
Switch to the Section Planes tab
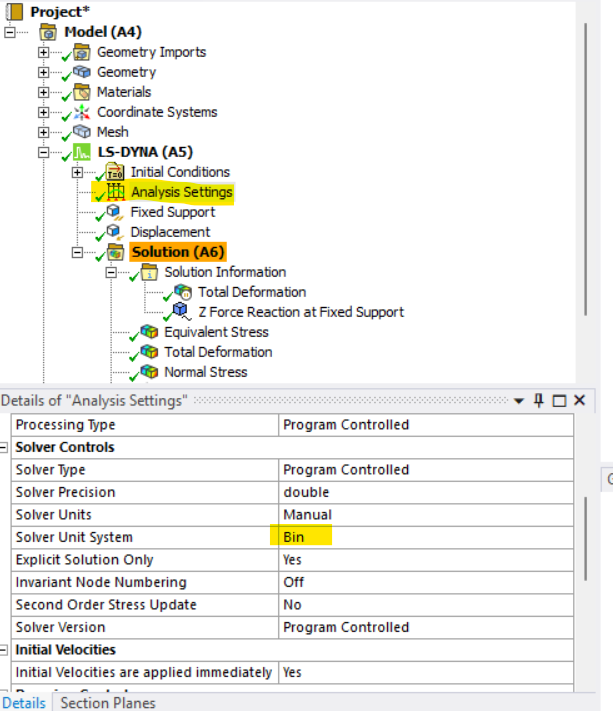click(x=108, y=702)
